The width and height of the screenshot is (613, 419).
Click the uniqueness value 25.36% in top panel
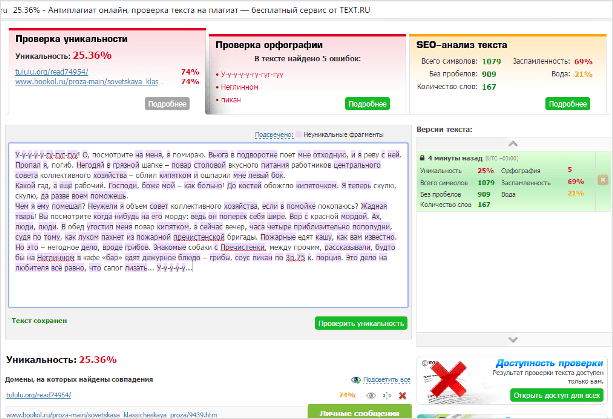[92, 56]
